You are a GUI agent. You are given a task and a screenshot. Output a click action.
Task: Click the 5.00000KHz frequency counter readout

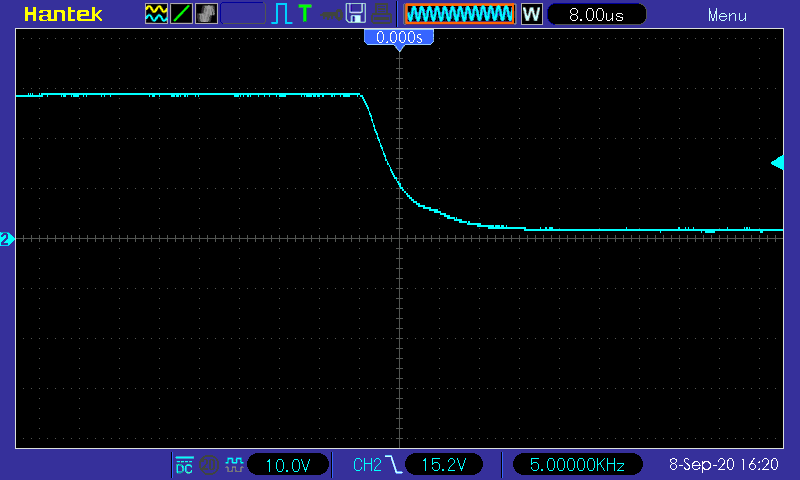(577, 465)
